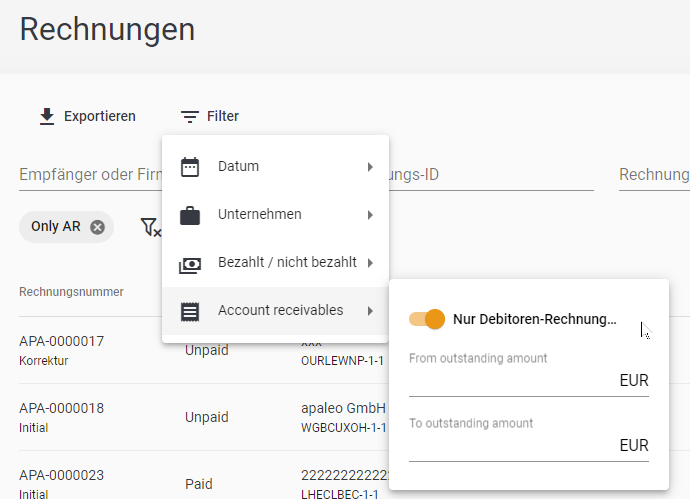
Task: Click the Rechnungen page title
Action: (107, 30)
